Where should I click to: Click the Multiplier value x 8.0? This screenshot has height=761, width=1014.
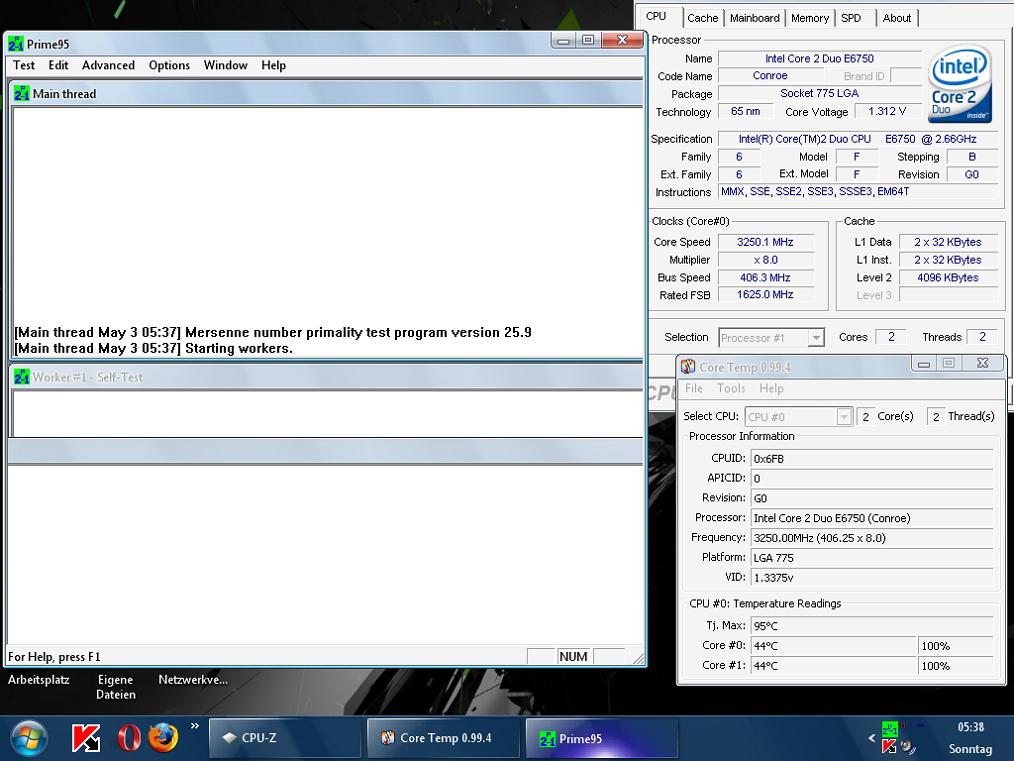point(765,260)
